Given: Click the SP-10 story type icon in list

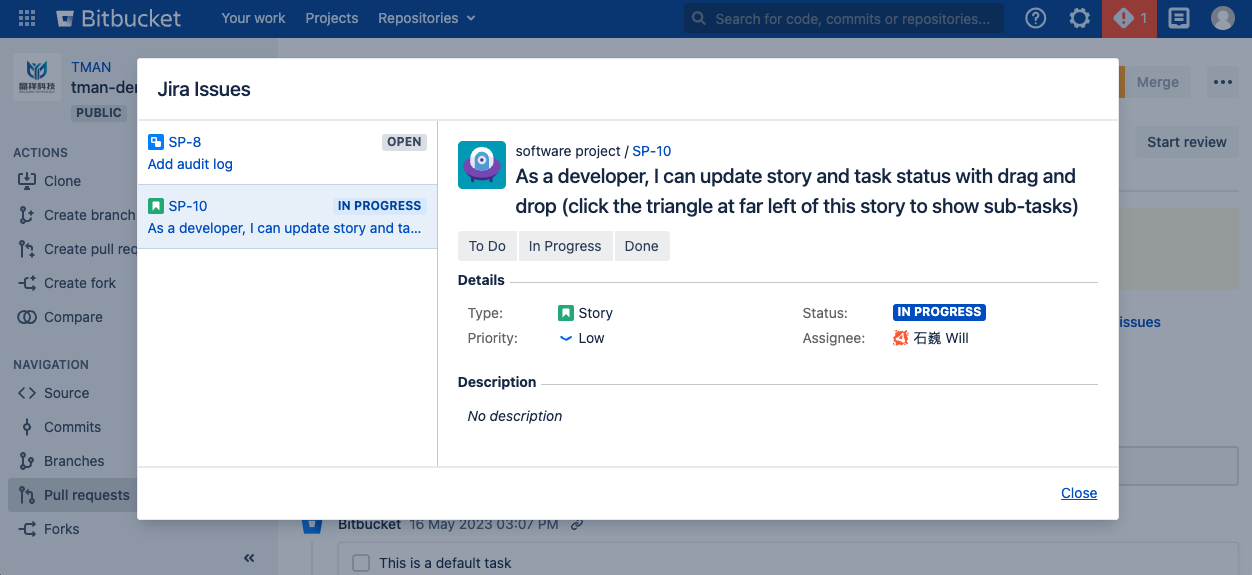Looking at the screenshot, I should click(x=155, y=206).
